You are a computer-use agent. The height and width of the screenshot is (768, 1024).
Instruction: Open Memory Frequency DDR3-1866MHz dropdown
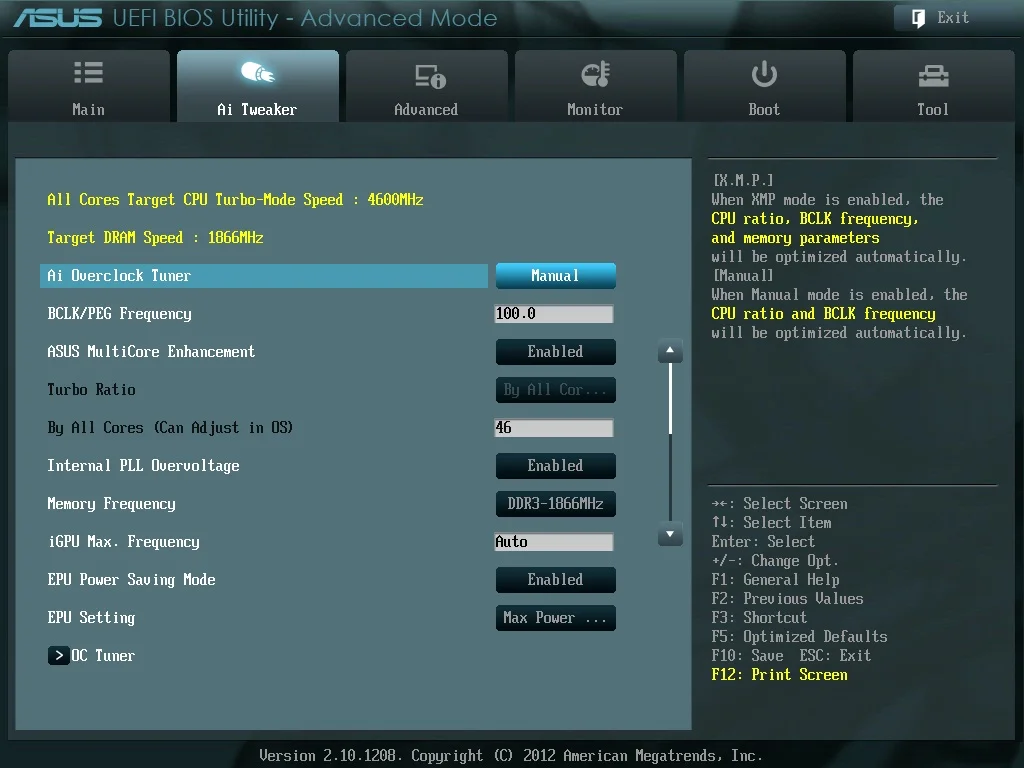coord(556,504)
